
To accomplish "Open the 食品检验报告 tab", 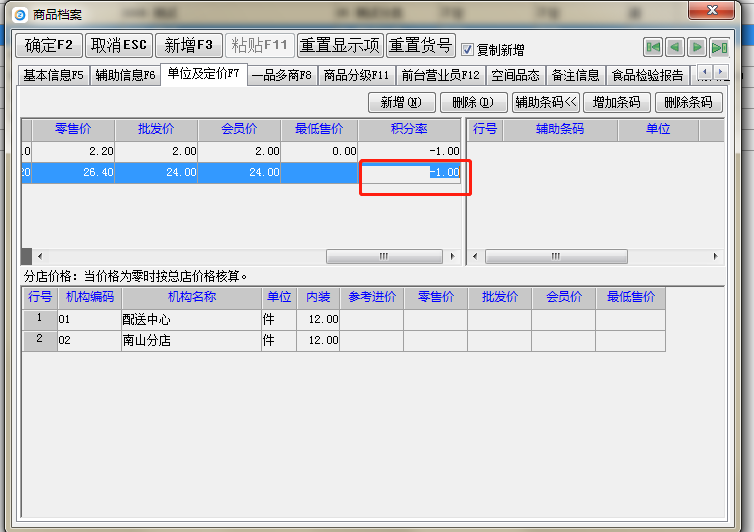I will point(648,75).
